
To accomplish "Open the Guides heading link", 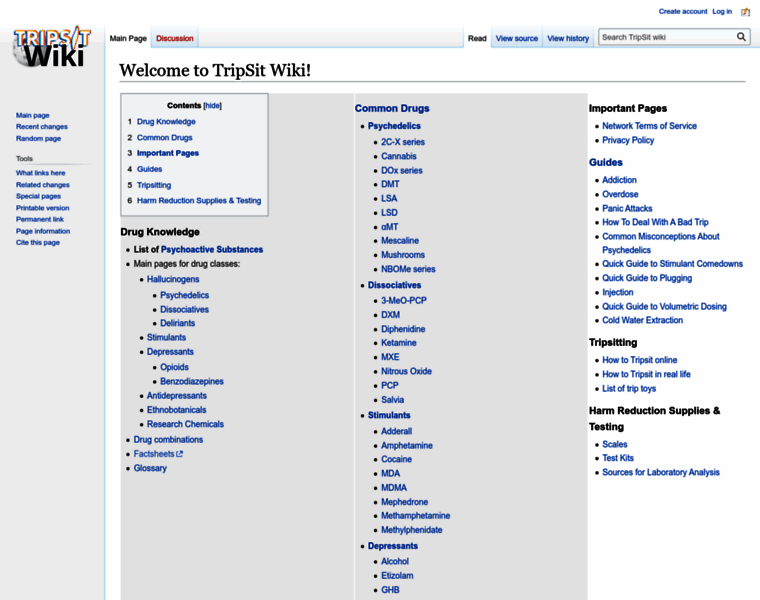I will (606, 162).
